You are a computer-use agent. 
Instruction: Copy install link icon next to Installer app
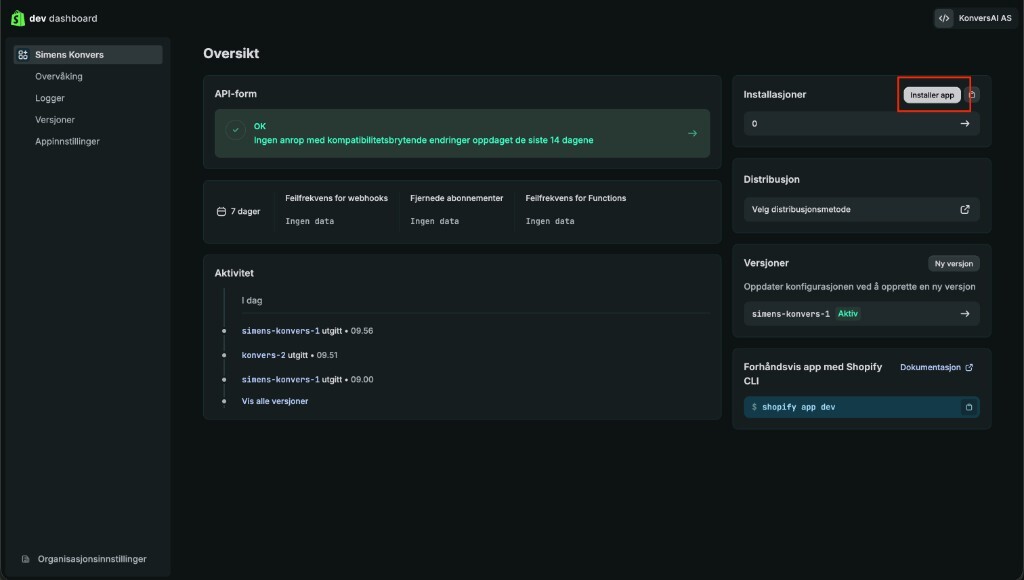972,95
